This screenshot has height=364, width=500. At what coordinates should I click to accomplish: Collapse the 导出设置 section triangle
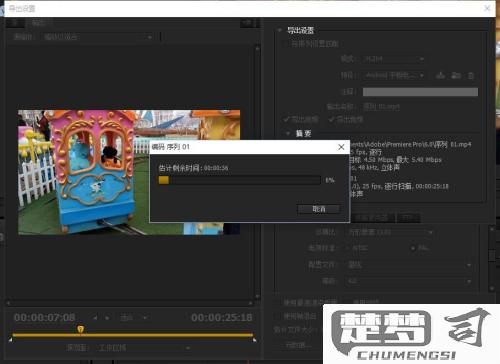coord(279,30)
